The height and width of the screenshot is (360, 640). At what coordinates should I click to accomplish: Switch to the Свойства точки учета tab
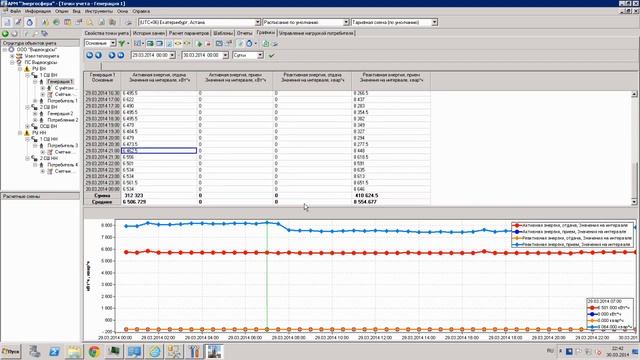(x=107, y=33)
